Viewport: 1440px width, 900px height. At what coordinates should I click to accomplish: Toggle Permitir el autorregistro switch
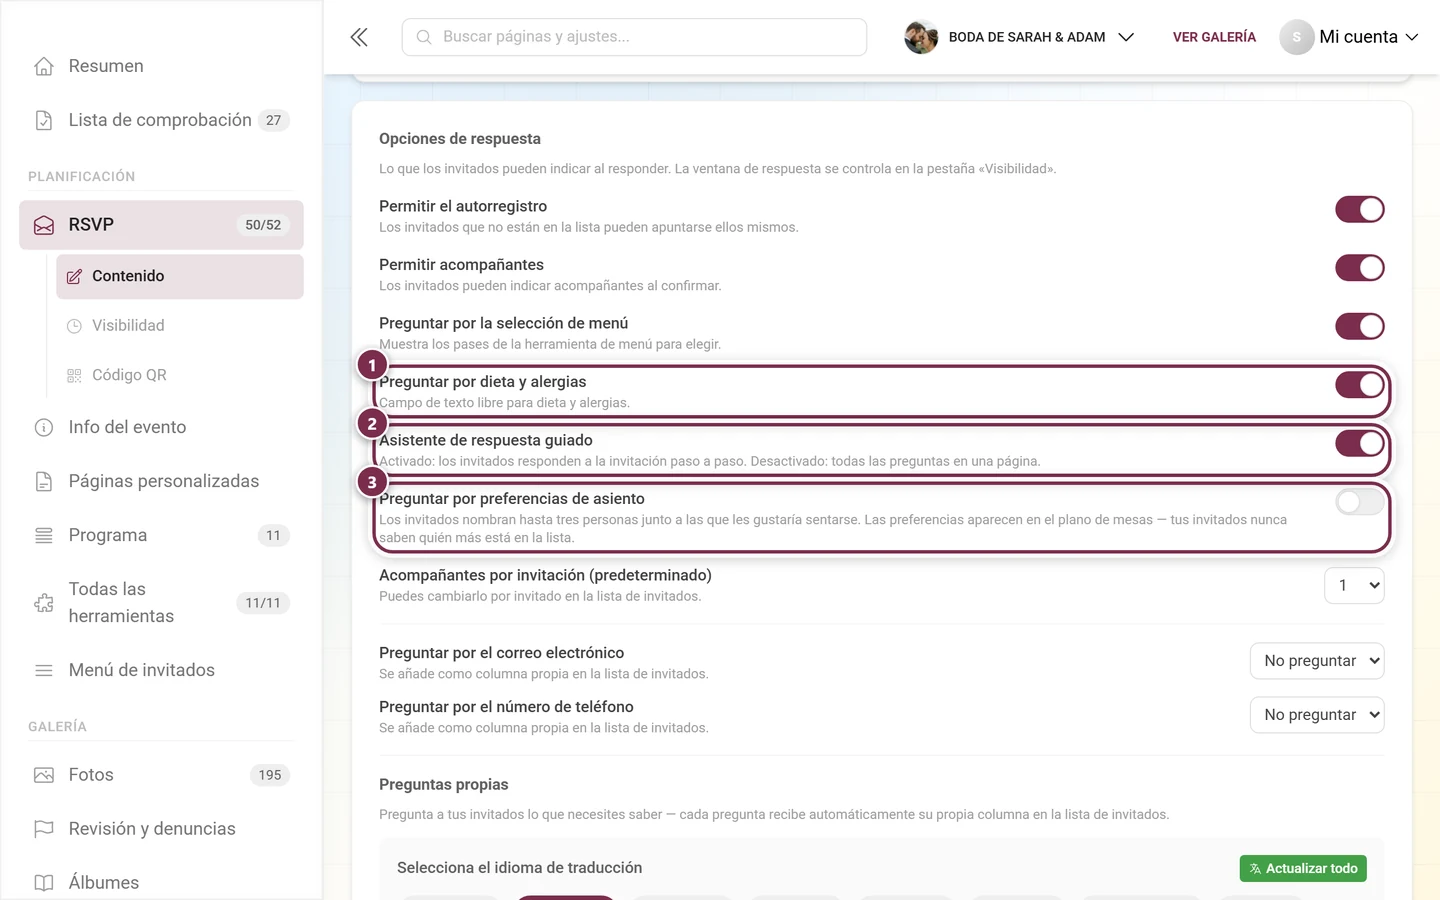pyautogui.click(x=1360, y=209)
